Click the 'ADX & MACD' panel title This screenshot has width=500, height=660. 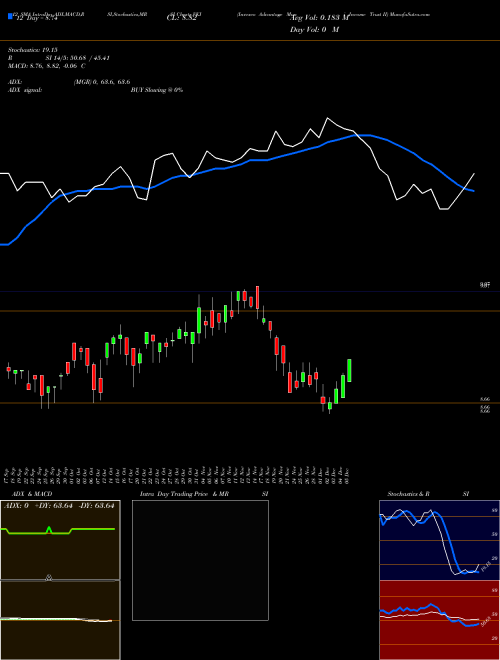pyautogui.click(x=32, y=494)
